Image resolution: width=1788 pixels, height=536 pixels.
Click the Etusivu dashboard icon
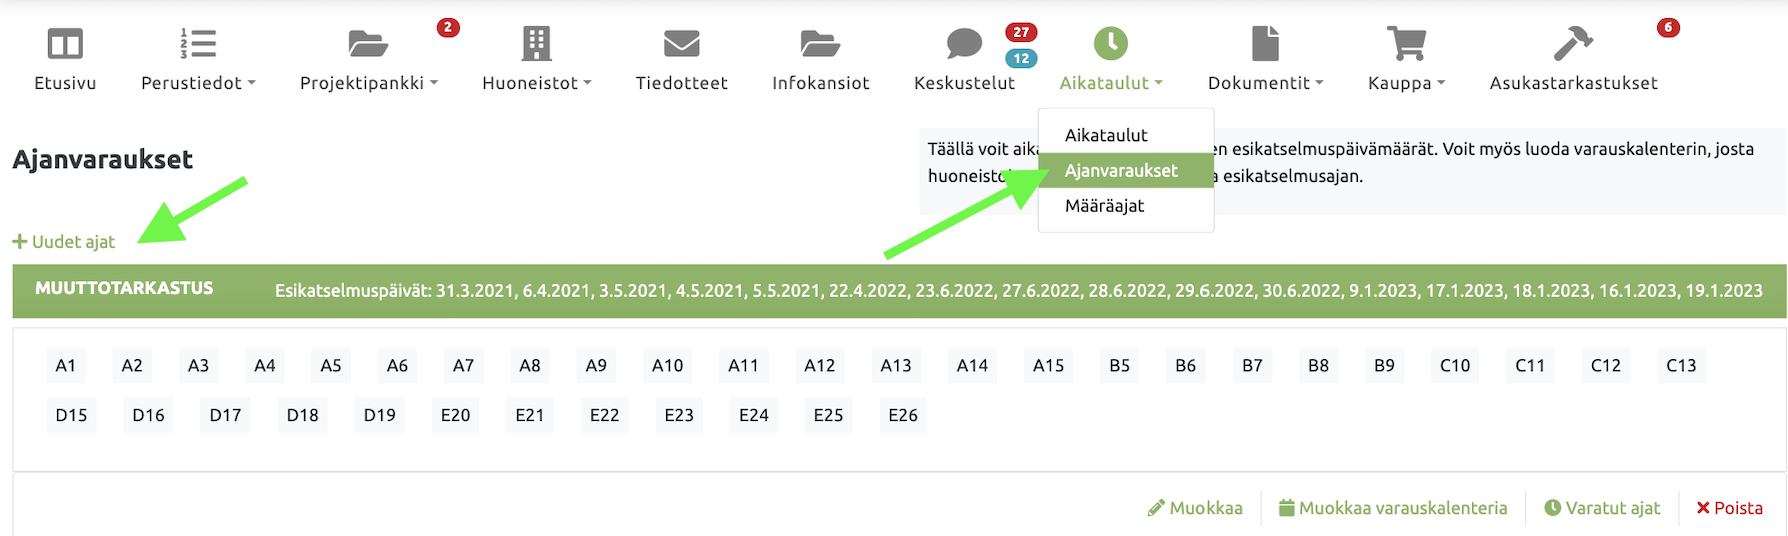pos(65,44)
